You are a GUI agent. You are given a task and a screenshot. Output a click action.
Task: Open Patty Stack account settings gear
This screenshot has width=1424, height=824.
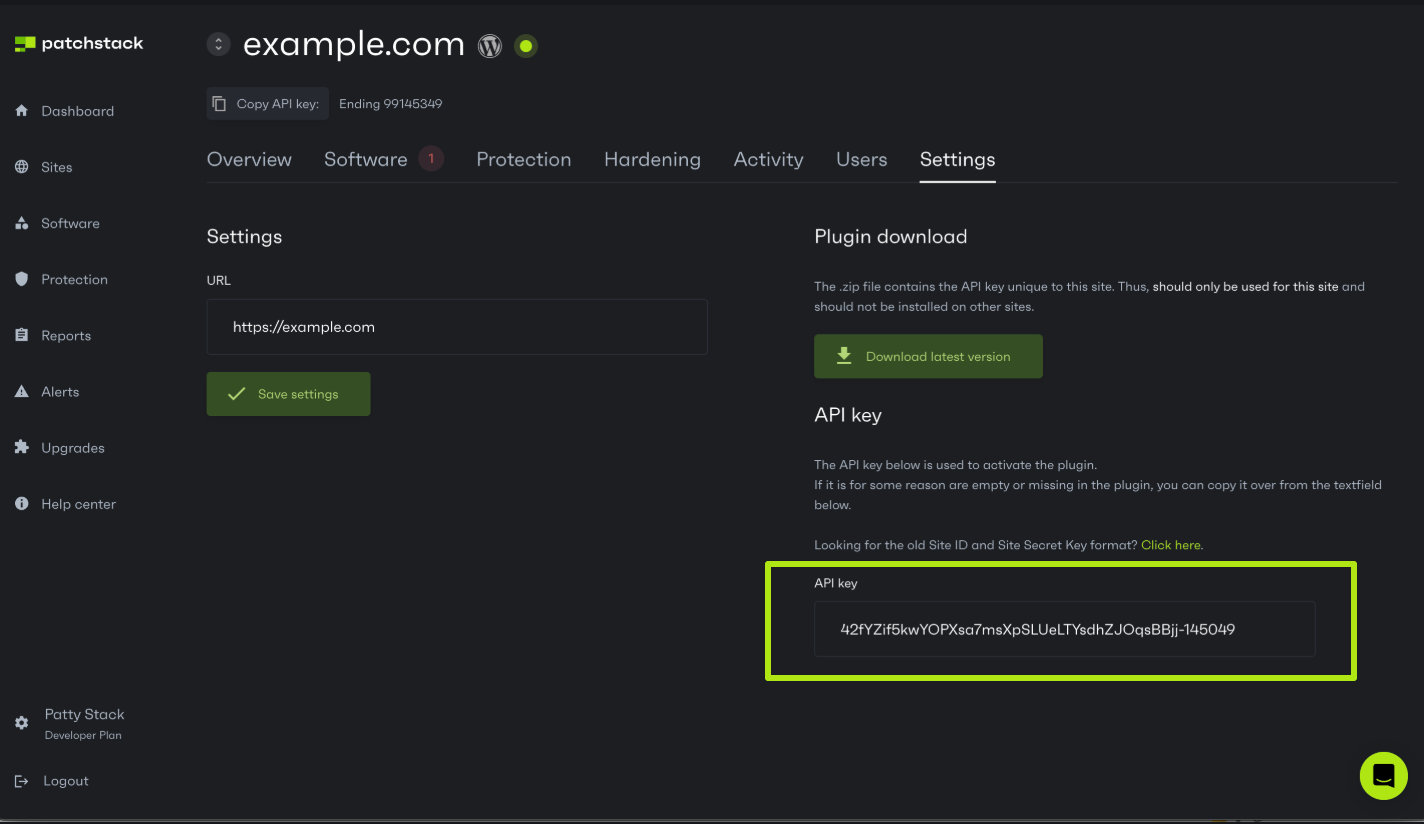22,722
